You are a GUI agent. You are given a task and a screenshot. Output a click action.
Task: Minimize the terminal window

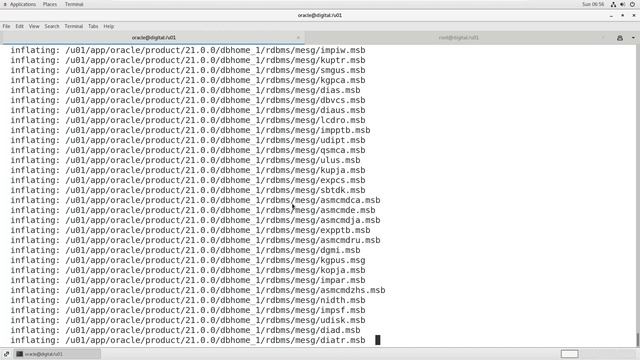[x=611, y=16]
